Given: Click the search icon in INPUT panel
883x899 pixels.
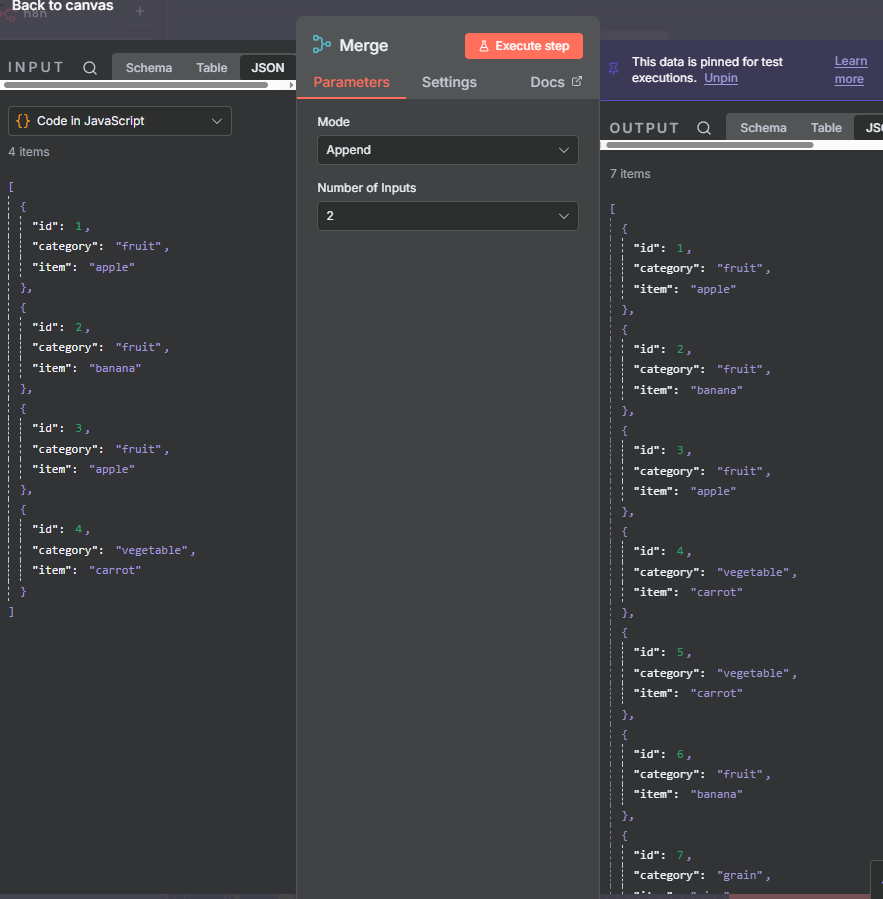Looking at the screenshot, I should click(x=90, y=68).
